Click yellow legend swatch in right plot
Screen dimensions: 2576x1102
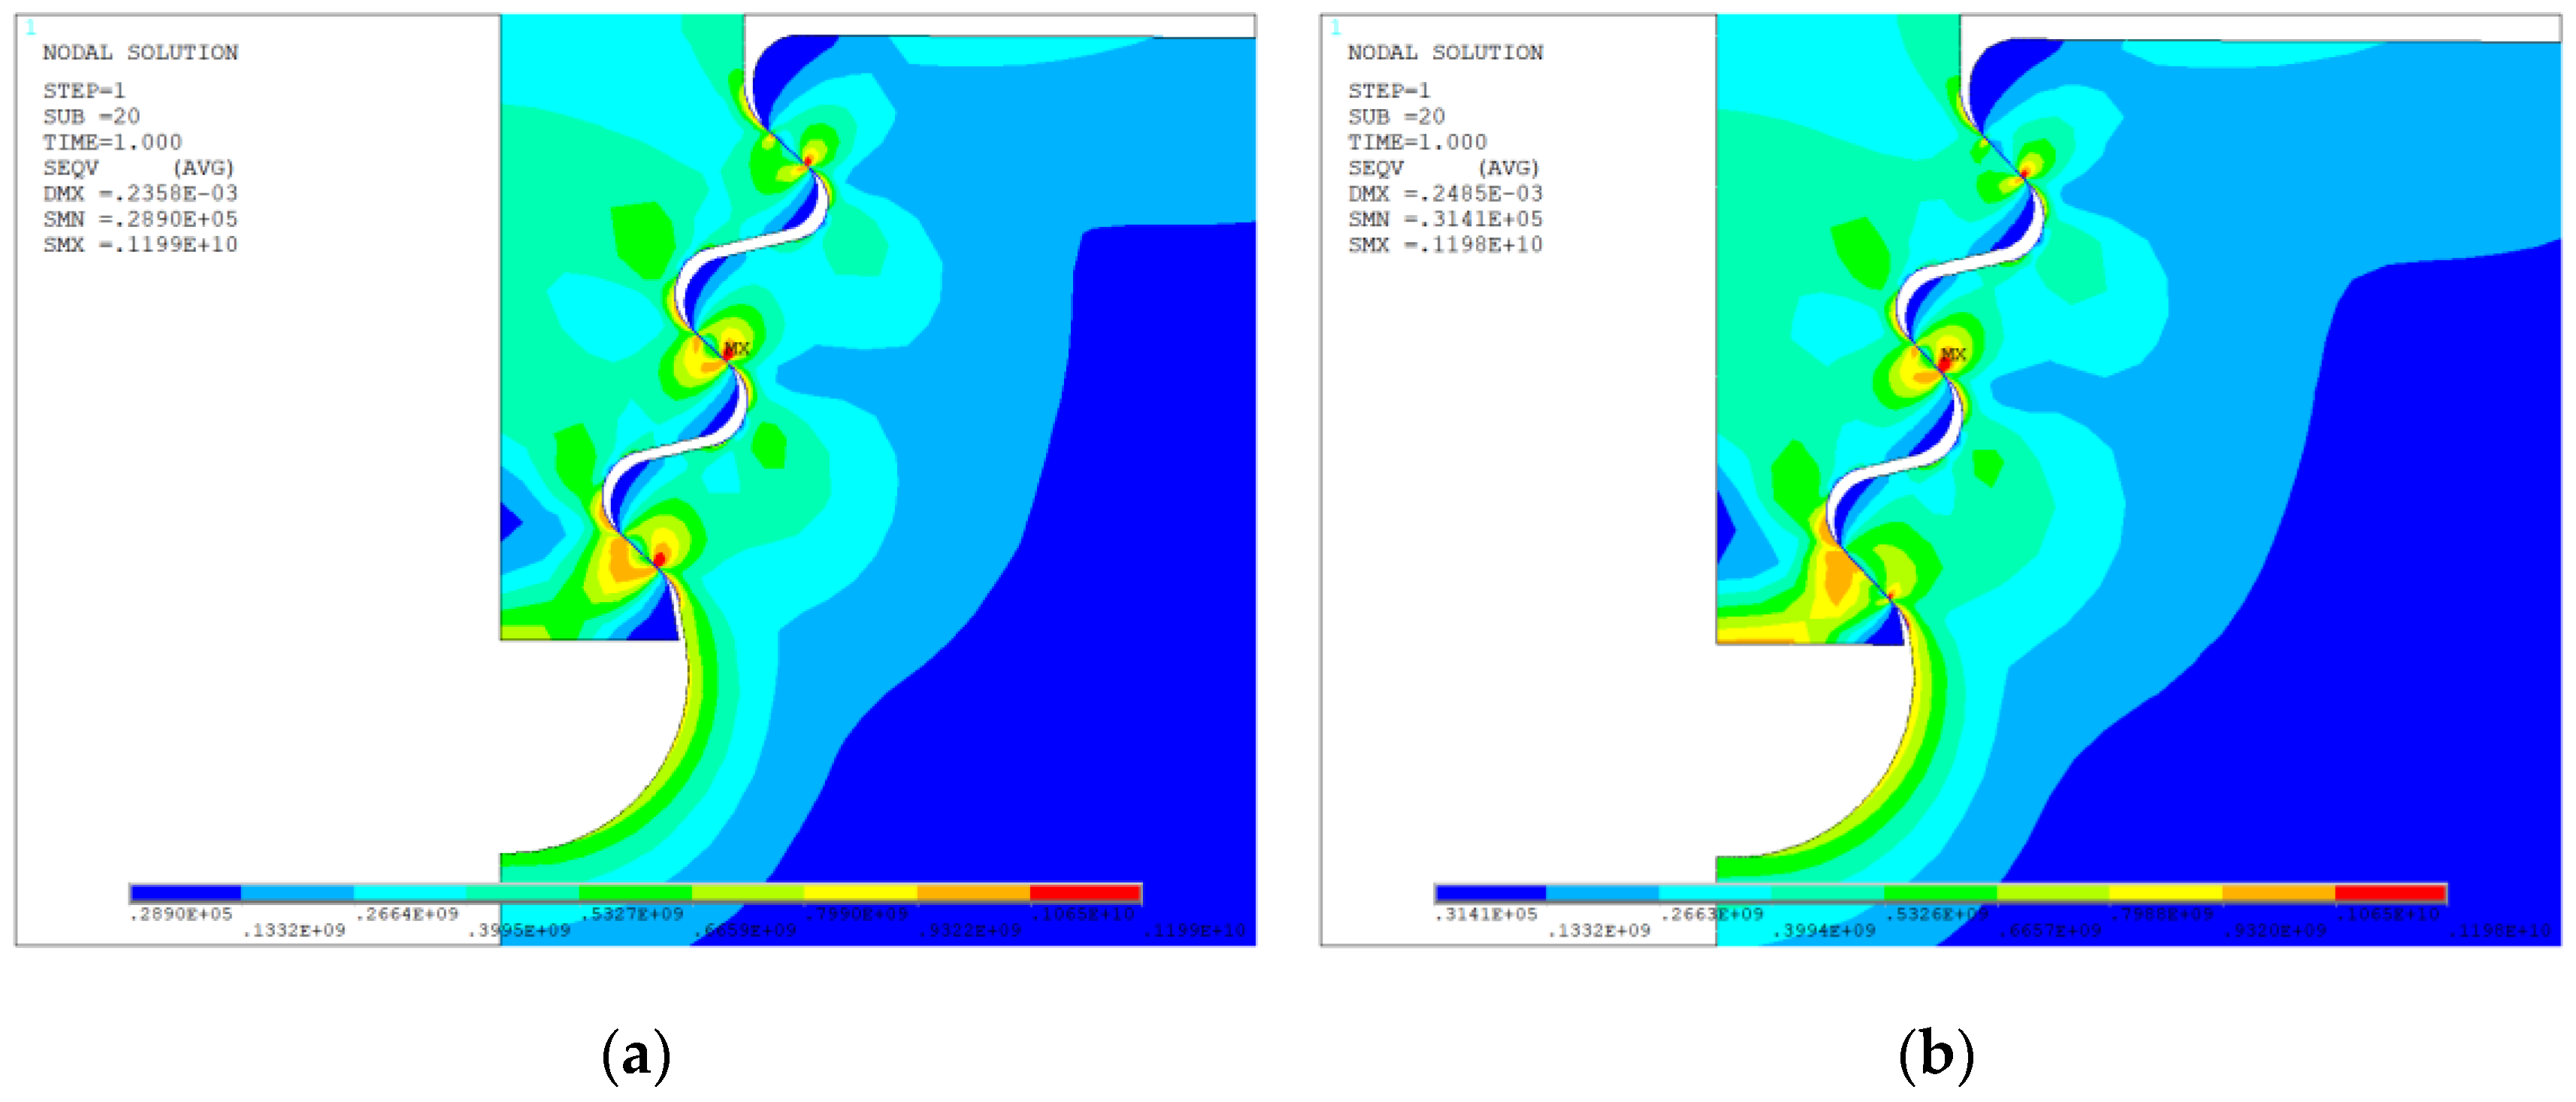click(x=2165, y=892)
